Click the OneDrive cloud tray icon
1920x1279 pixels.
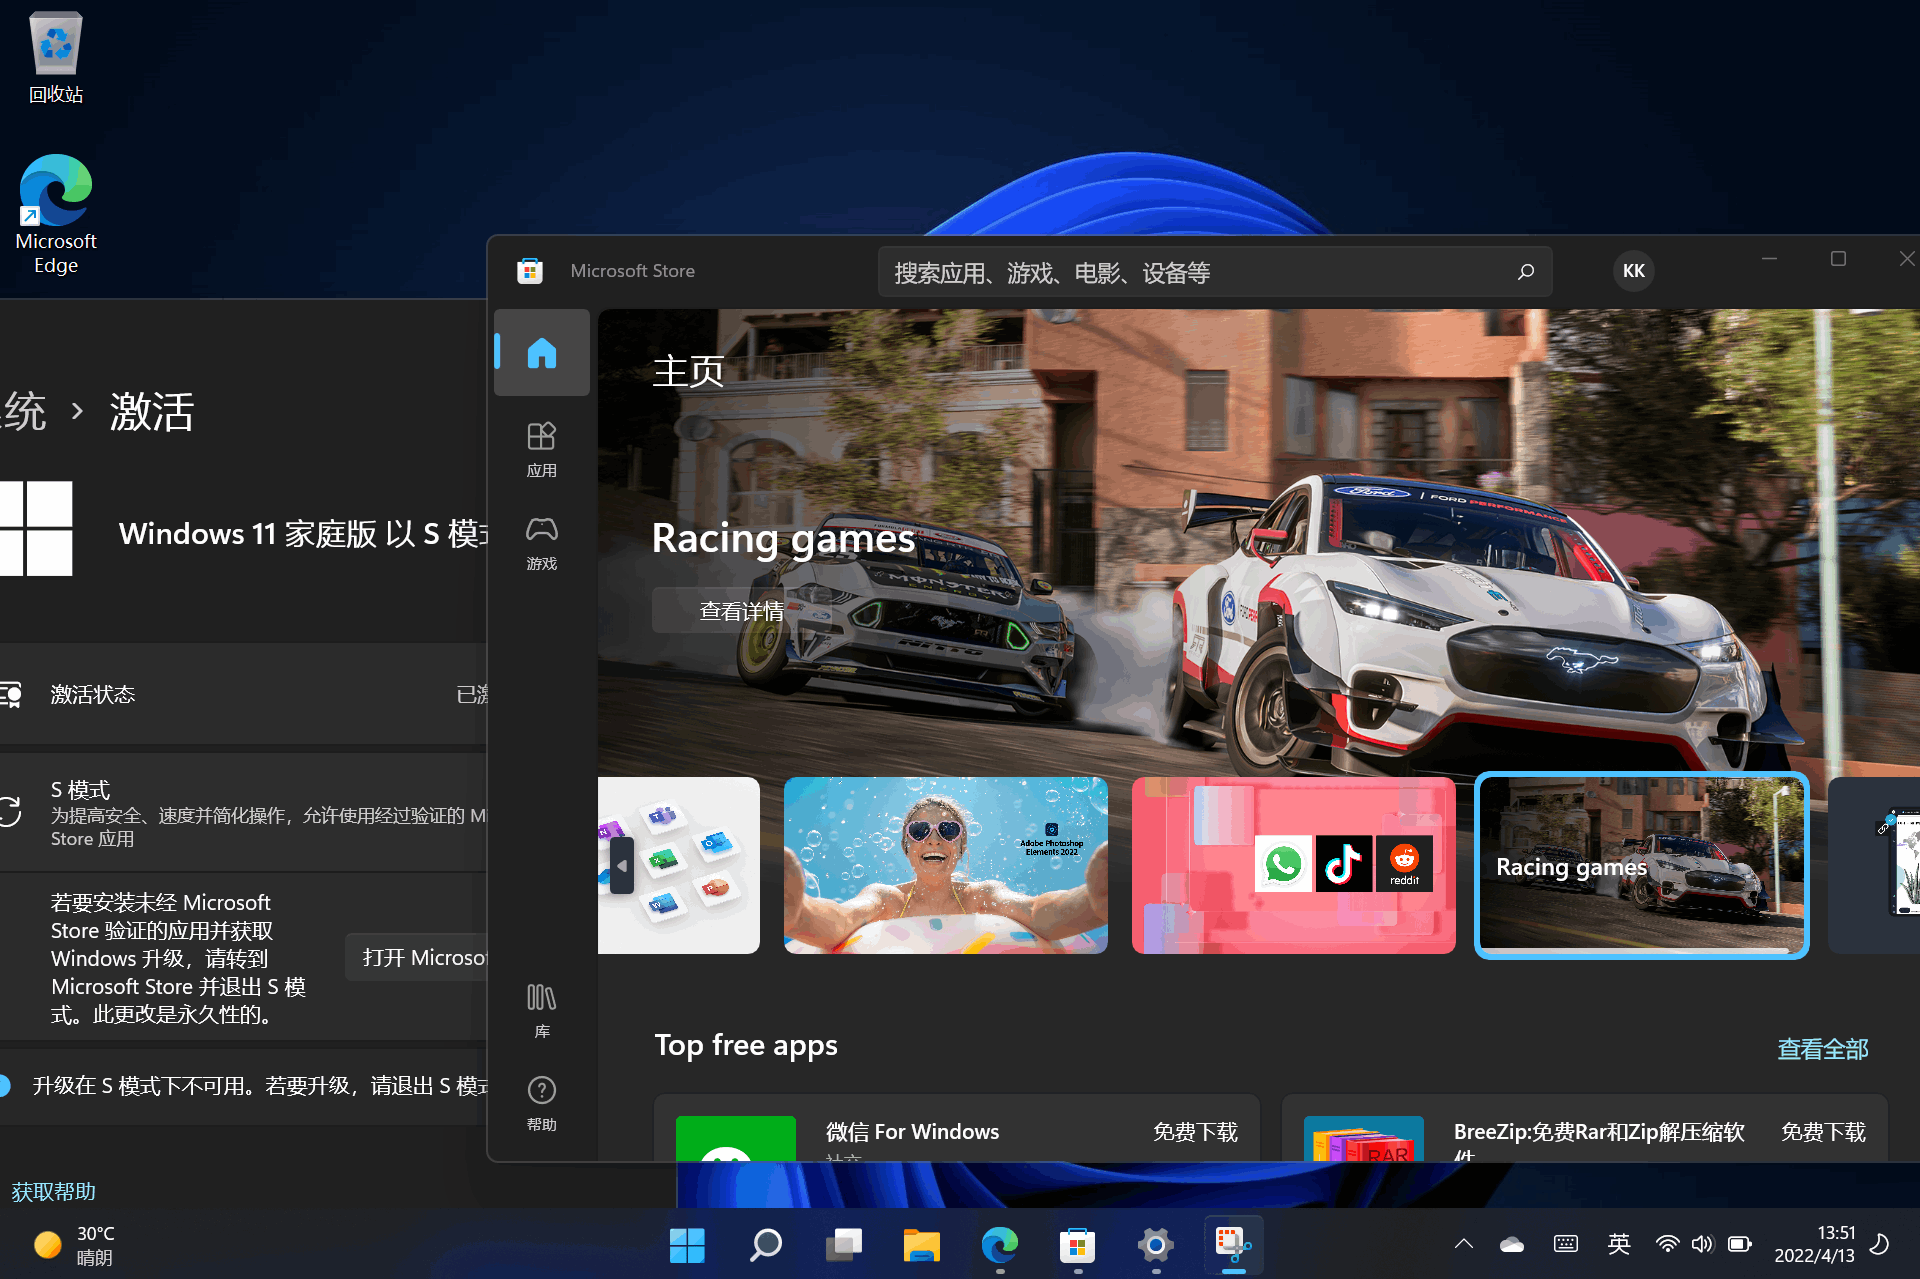(x=1512, y=1244)
